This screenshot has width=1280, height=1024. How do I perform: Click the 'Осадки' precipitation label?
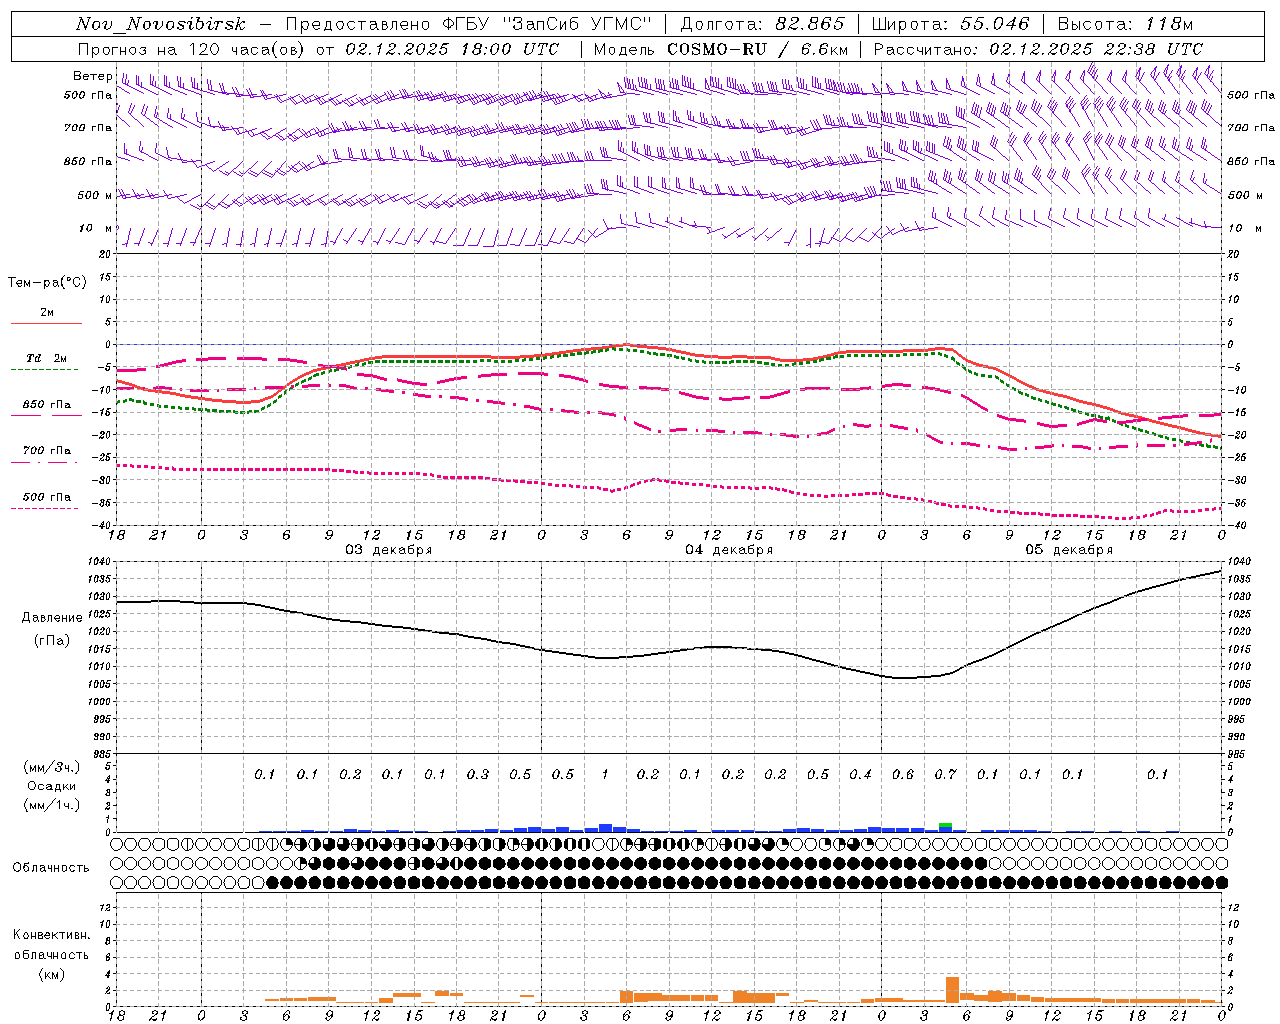(52, 786)
